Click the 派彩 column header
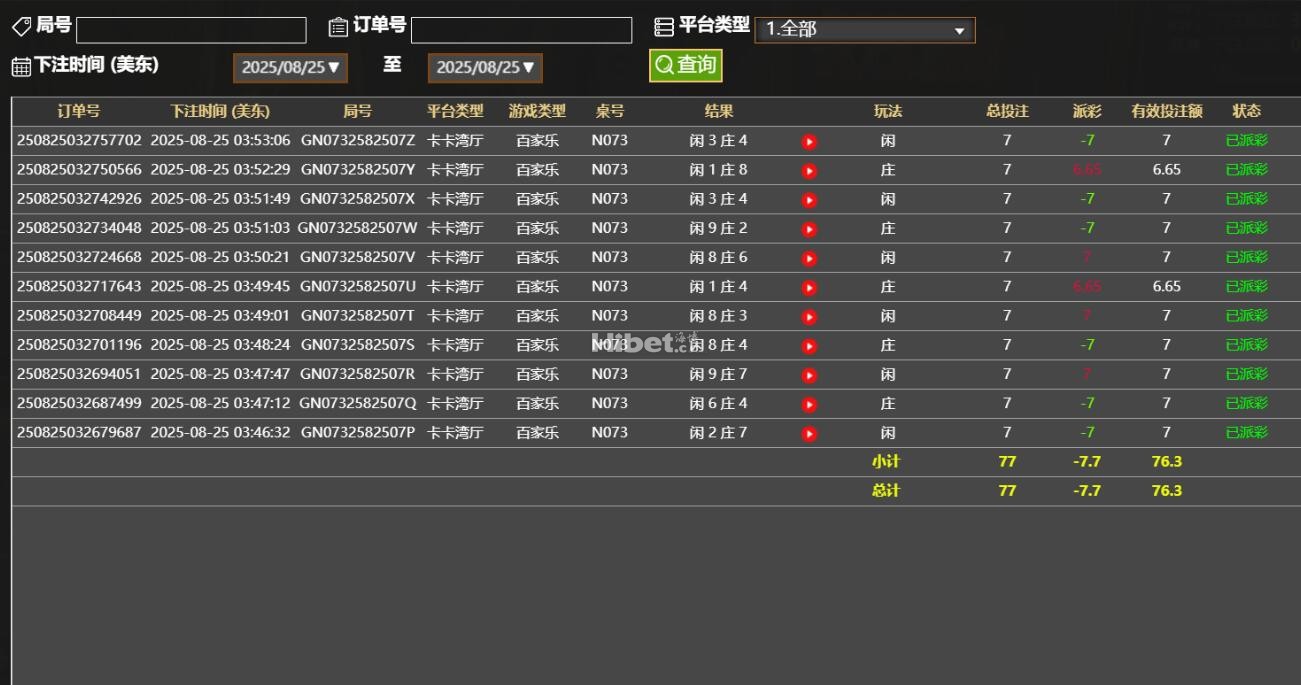Viewport: 1301px width, 685px height. coord(1086,111)
